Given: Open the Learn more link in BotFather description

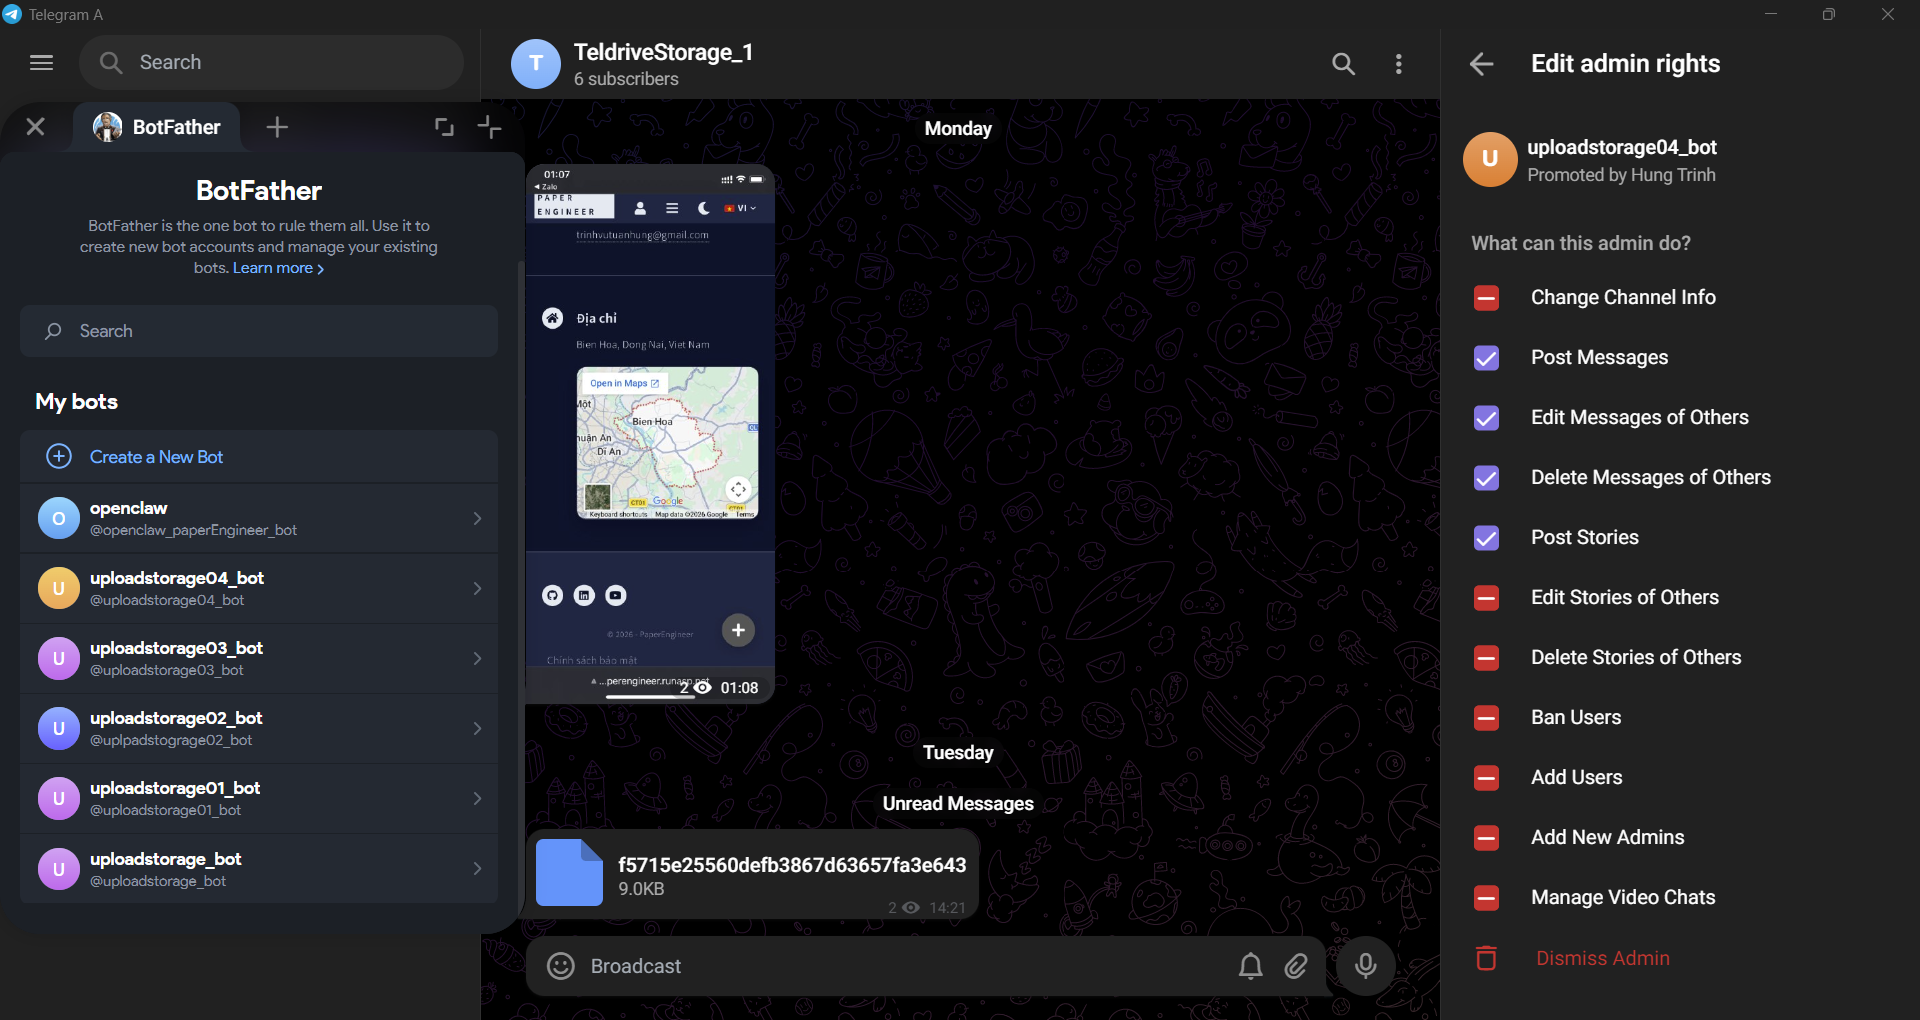Looking at the screenshot, I should pyautogui.click(x=272, y=268).
